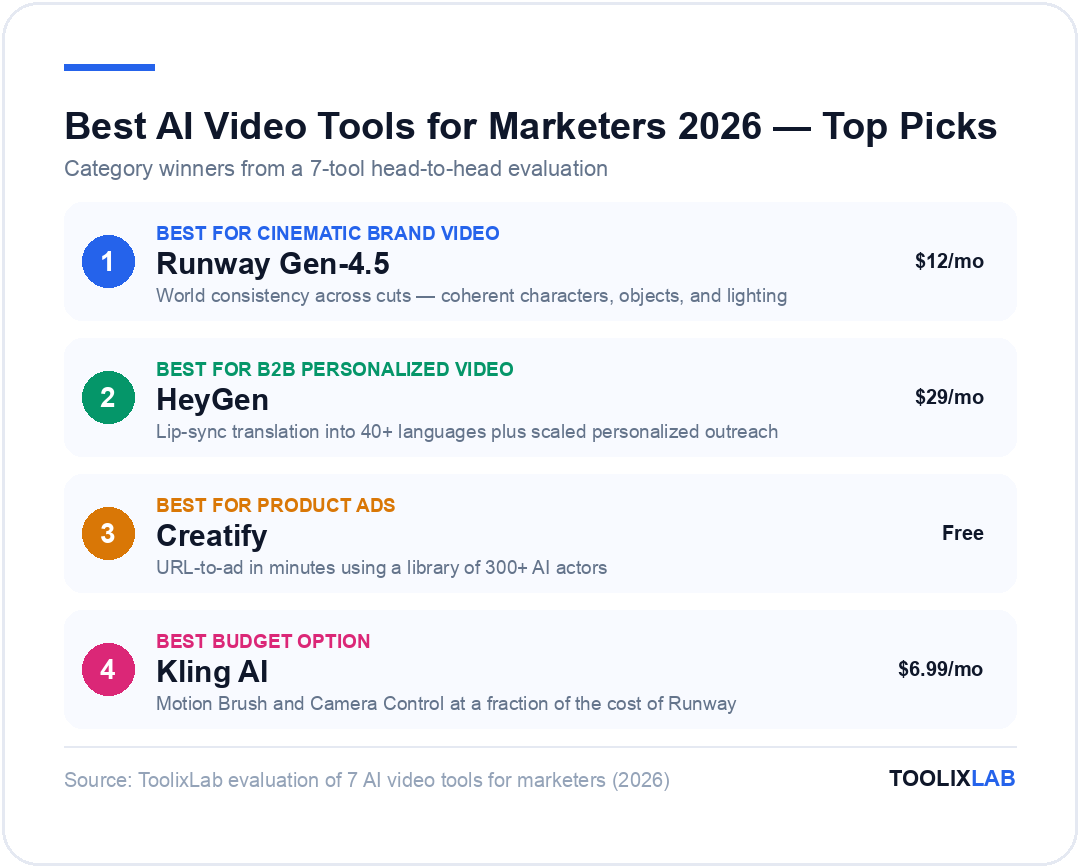Click 'BEST FOR PRODUCT ADS' label
Image resolution: width=1080 pixels, height=868 pixels.
(x=276, y=506)
